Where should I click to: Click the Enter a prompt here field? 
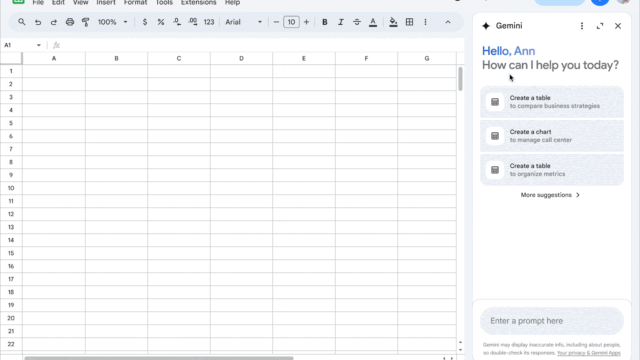coord(552,321)
